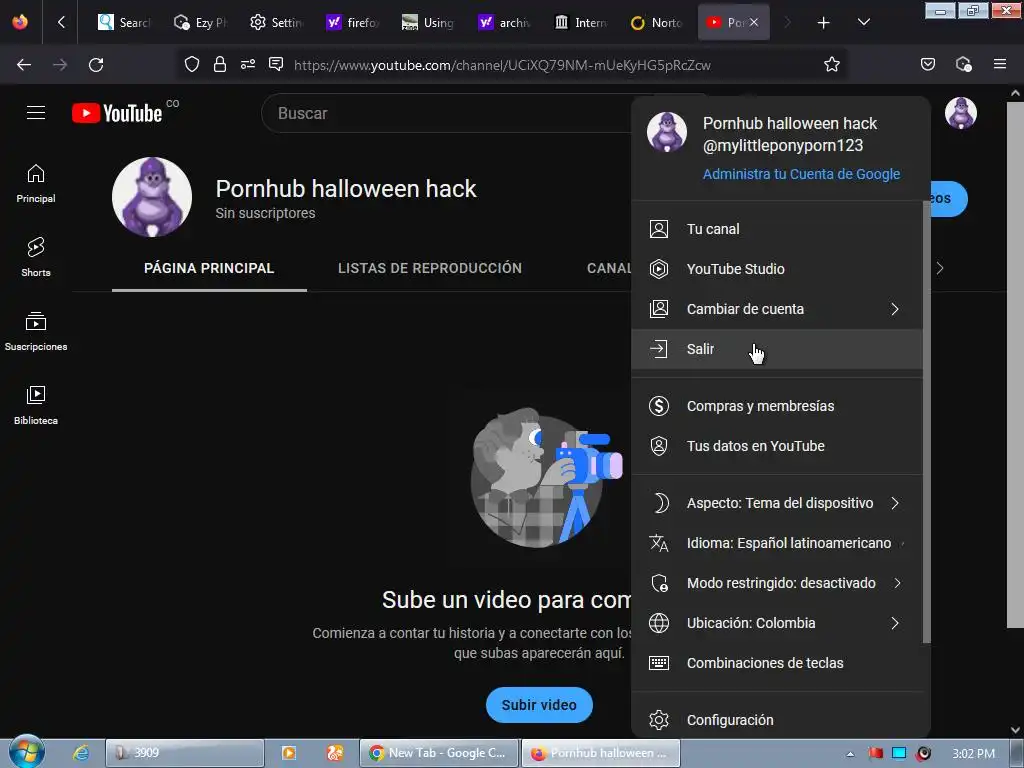Image resolution: width=1024 pixels, height=768 pixels.
Task: Select the PÁGINA PRINCIPAL tab
Action: click(x=209, y=268)
